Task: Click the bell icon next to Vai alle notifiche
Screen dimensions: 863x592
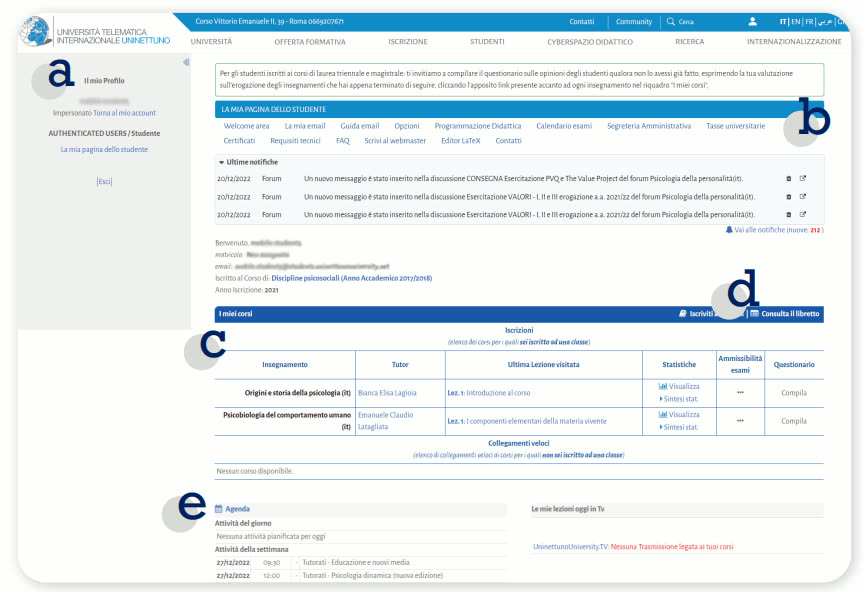Action: (729, 229)
